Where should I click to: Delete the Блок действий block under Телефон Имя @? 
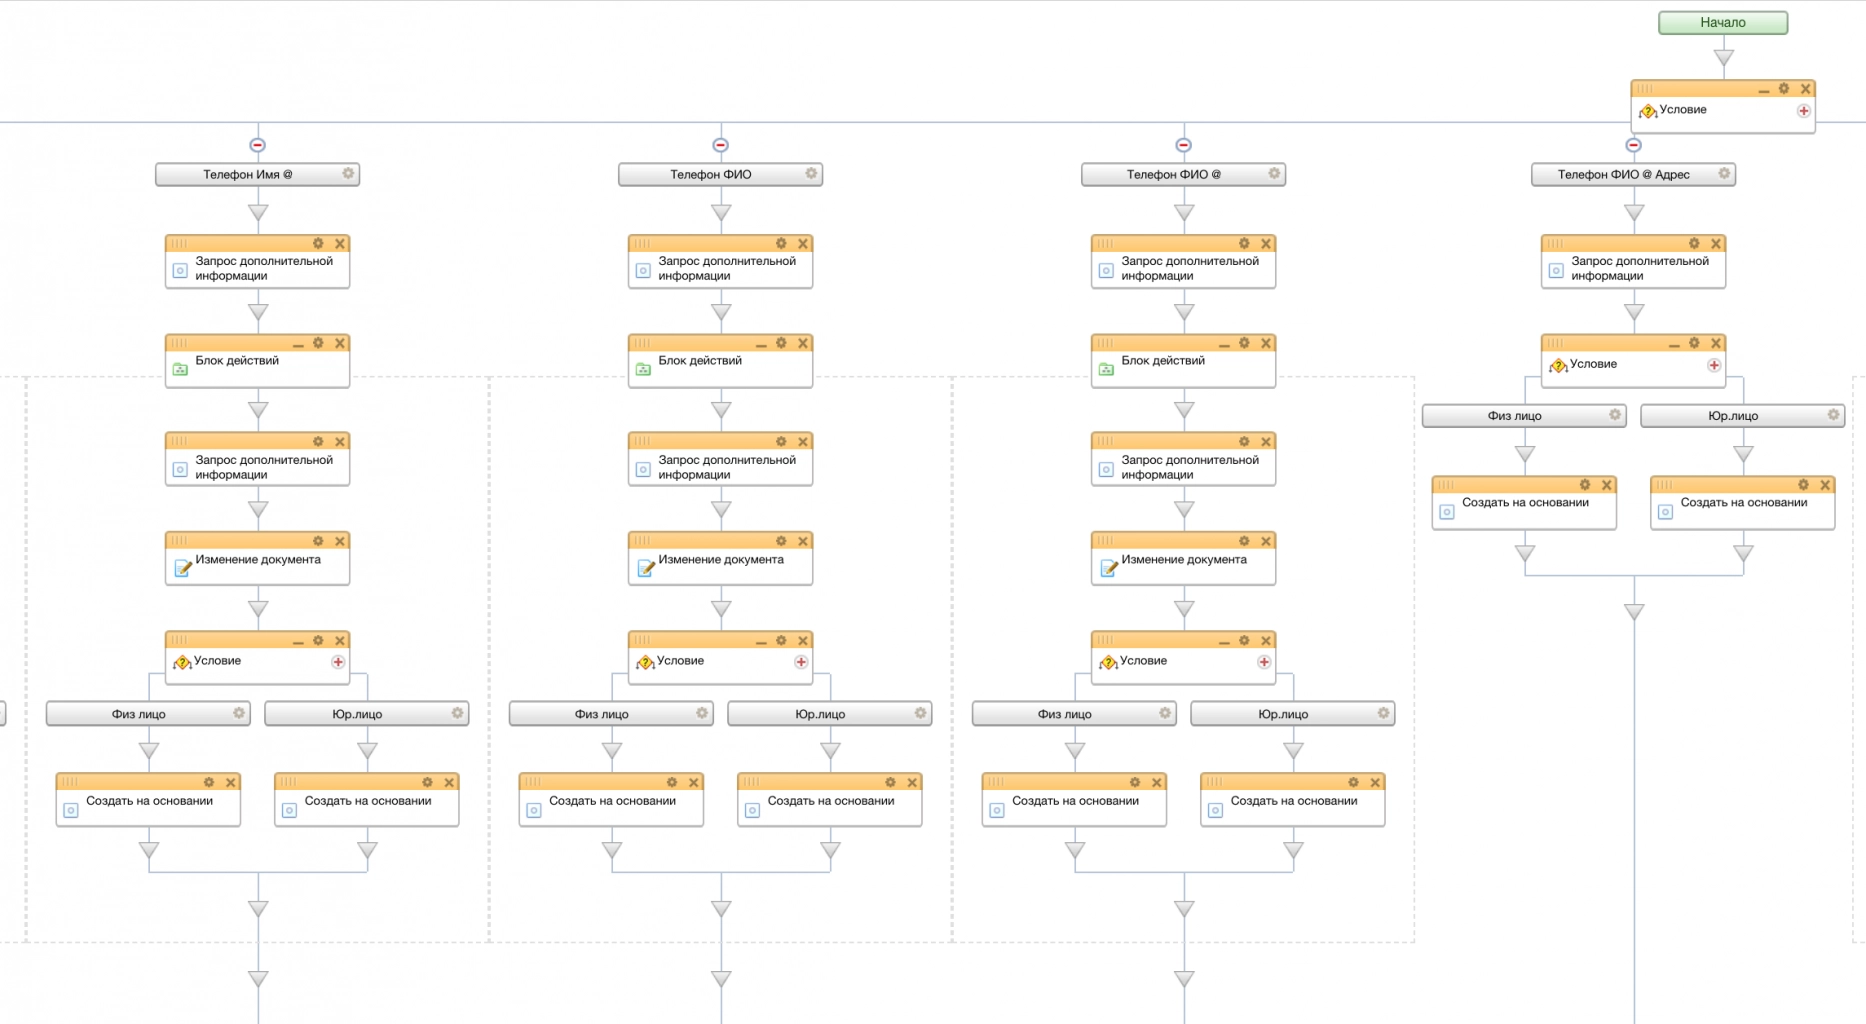[x=340, y=343]
